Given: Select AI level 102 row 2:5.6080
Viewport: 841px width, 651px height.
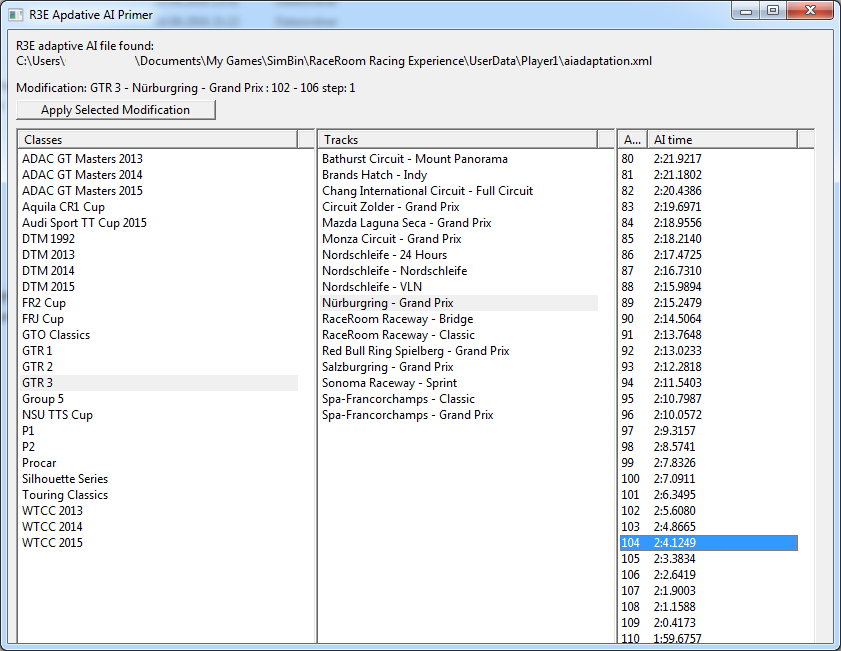Looking at the screenshot, I should pyautogui.click(x=709, y=511).
